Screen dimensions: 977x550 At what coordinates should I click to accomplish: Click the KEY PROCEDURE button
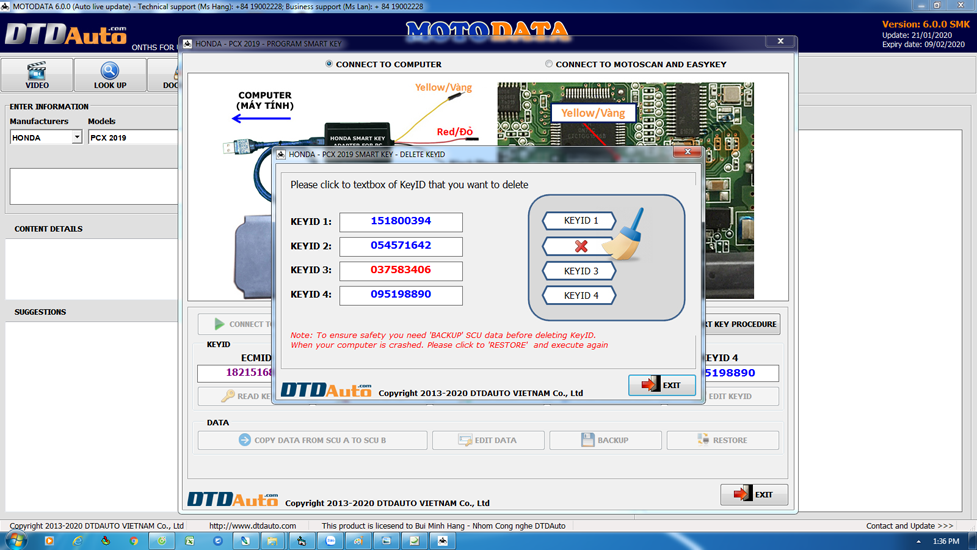point(742,324)
